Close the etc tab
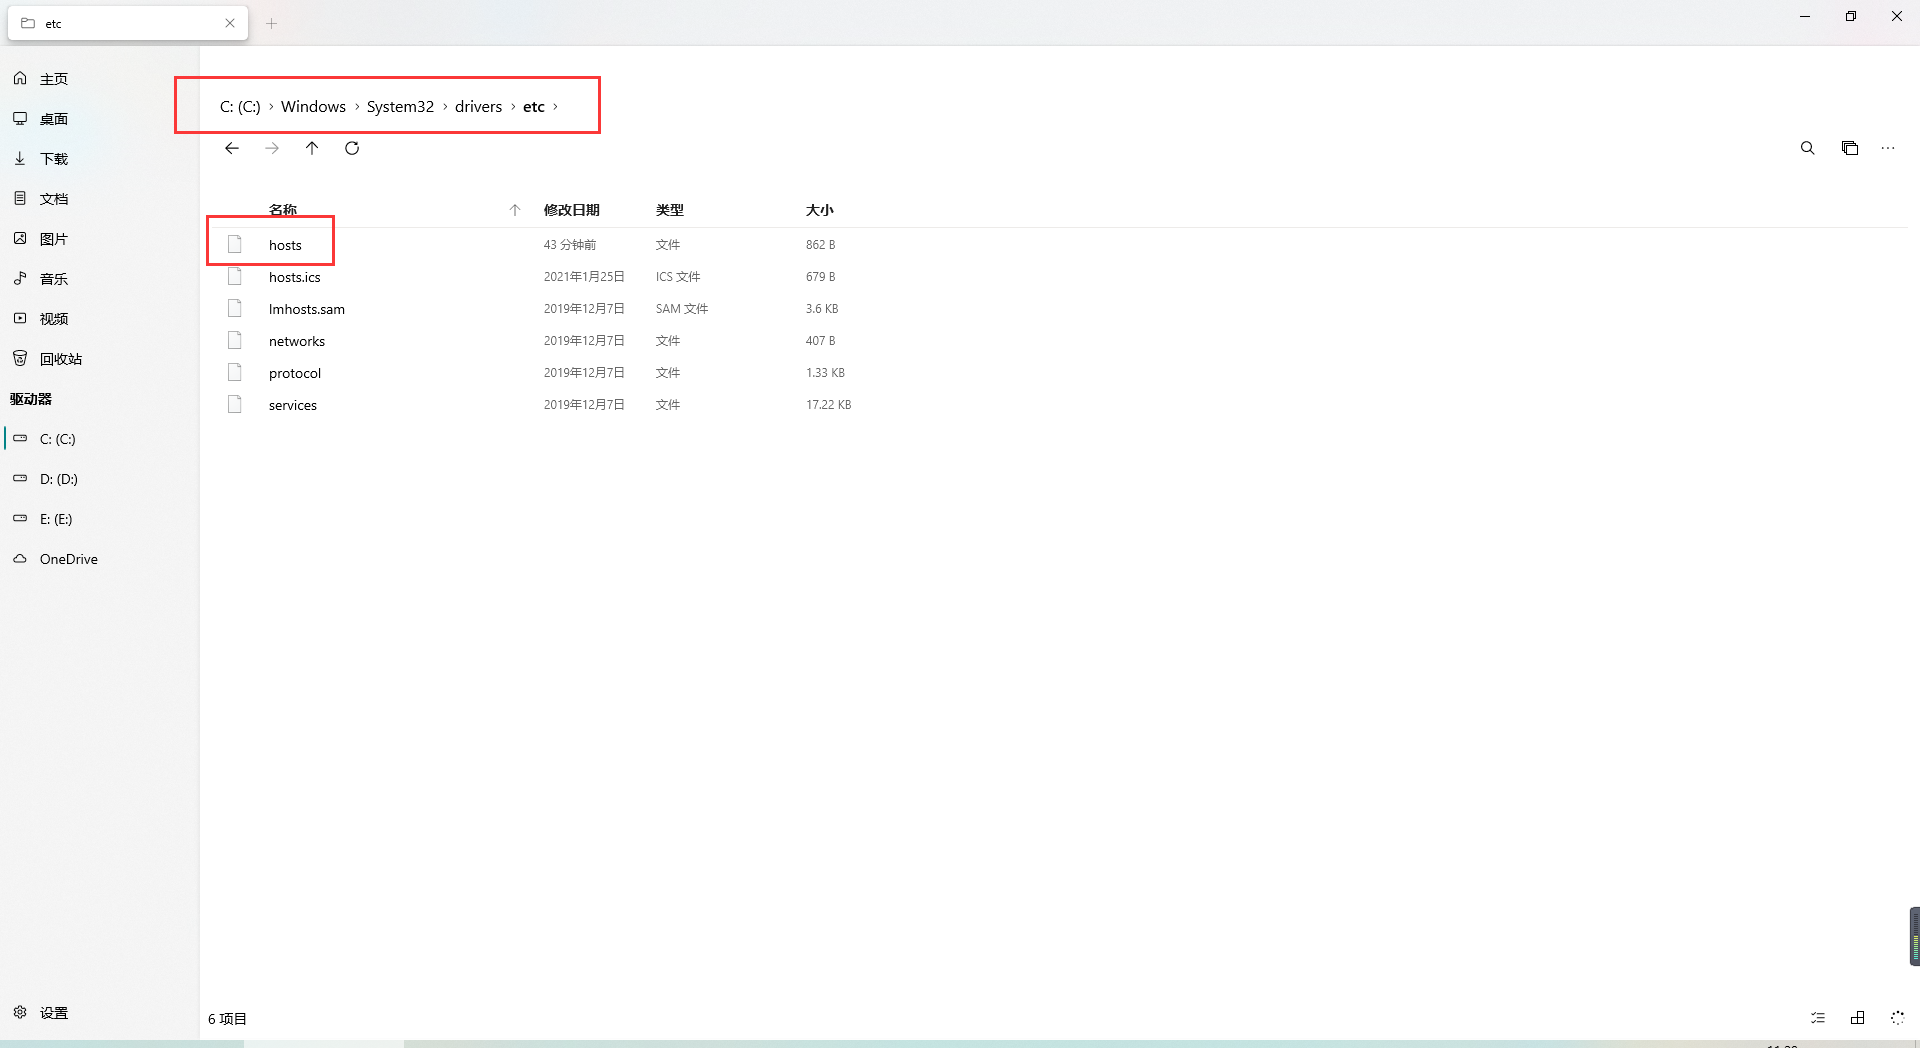 point(230,23)
